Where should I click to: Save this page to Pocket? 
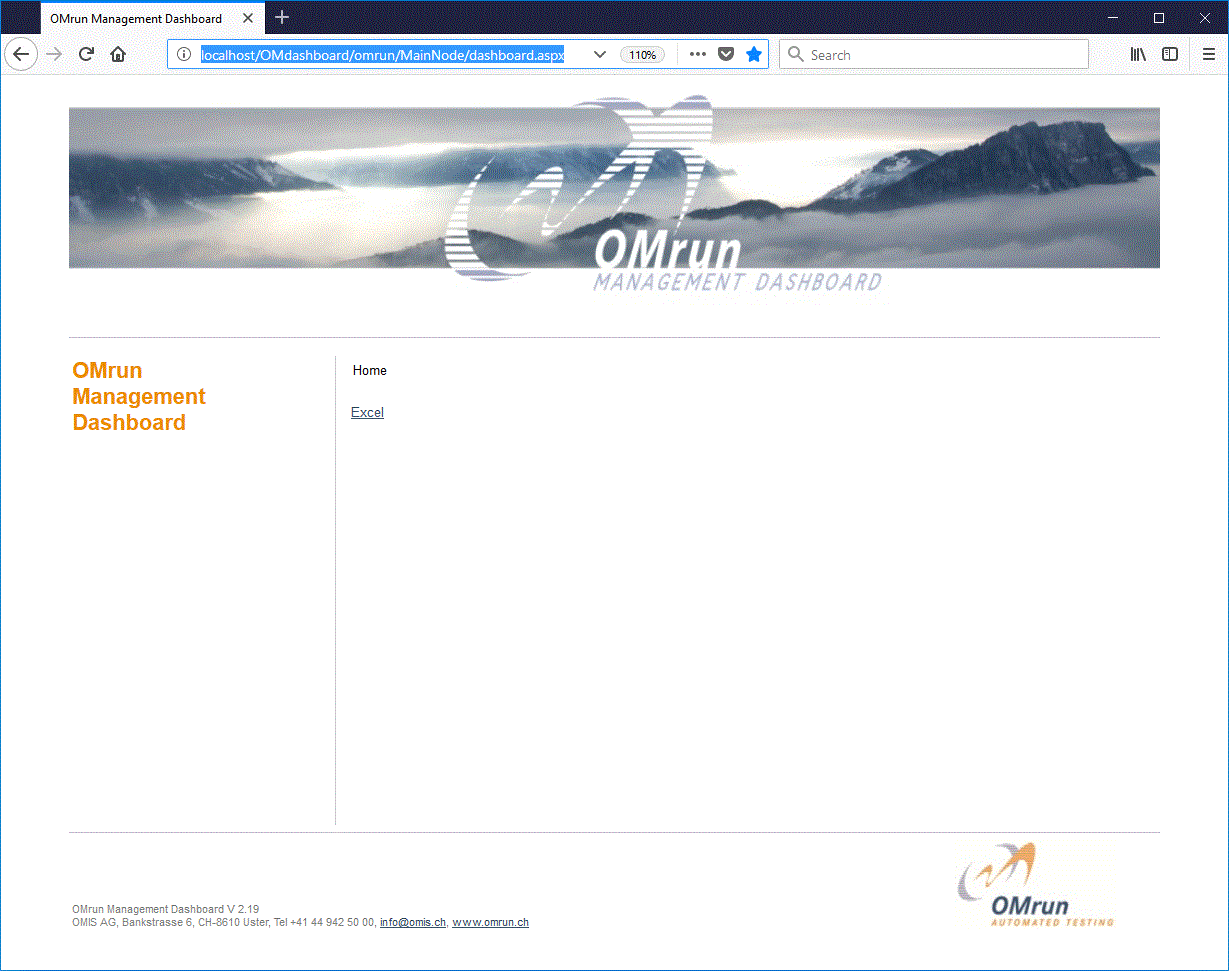click(725, 54)
